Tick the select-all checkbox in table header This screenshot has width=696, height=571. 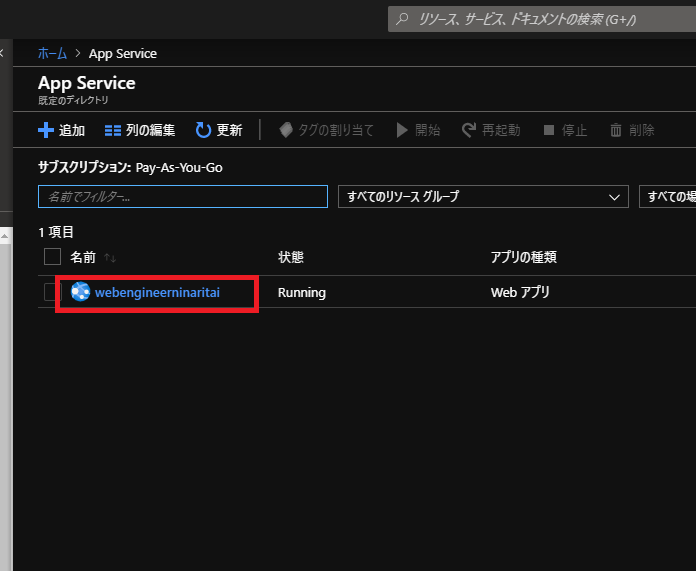(52, 257)
